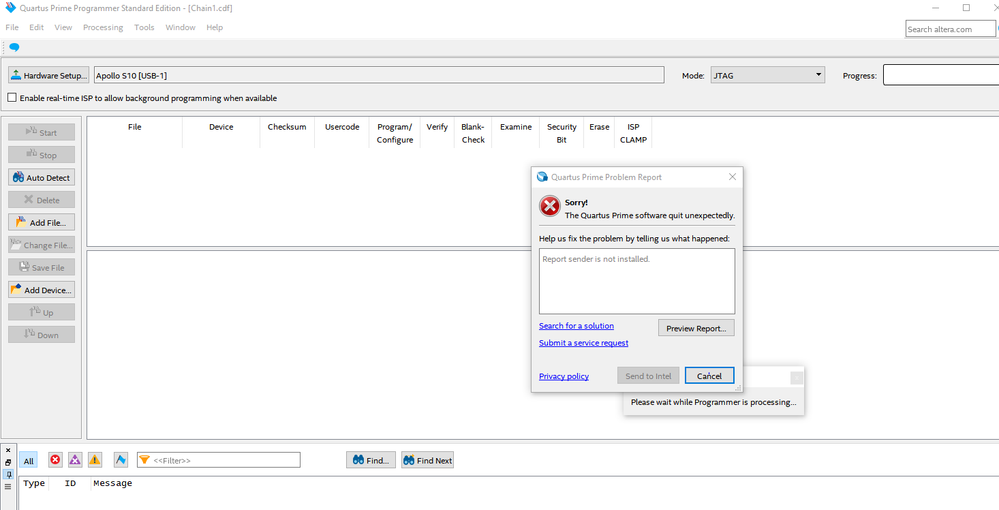Click Find Next in messages panel
The image size is (999, 510).
click(428, 460)
